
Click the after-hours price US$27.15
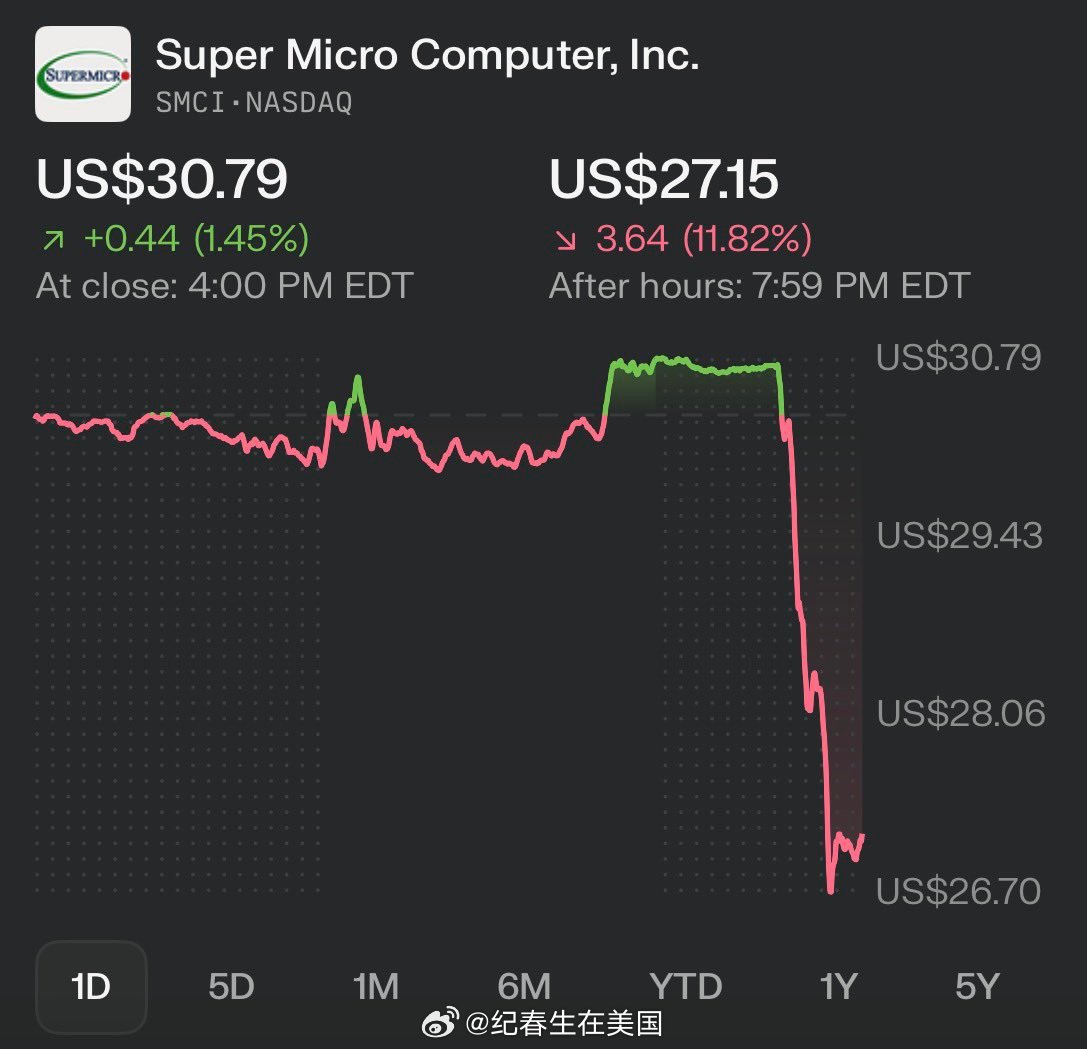[663, 180]
